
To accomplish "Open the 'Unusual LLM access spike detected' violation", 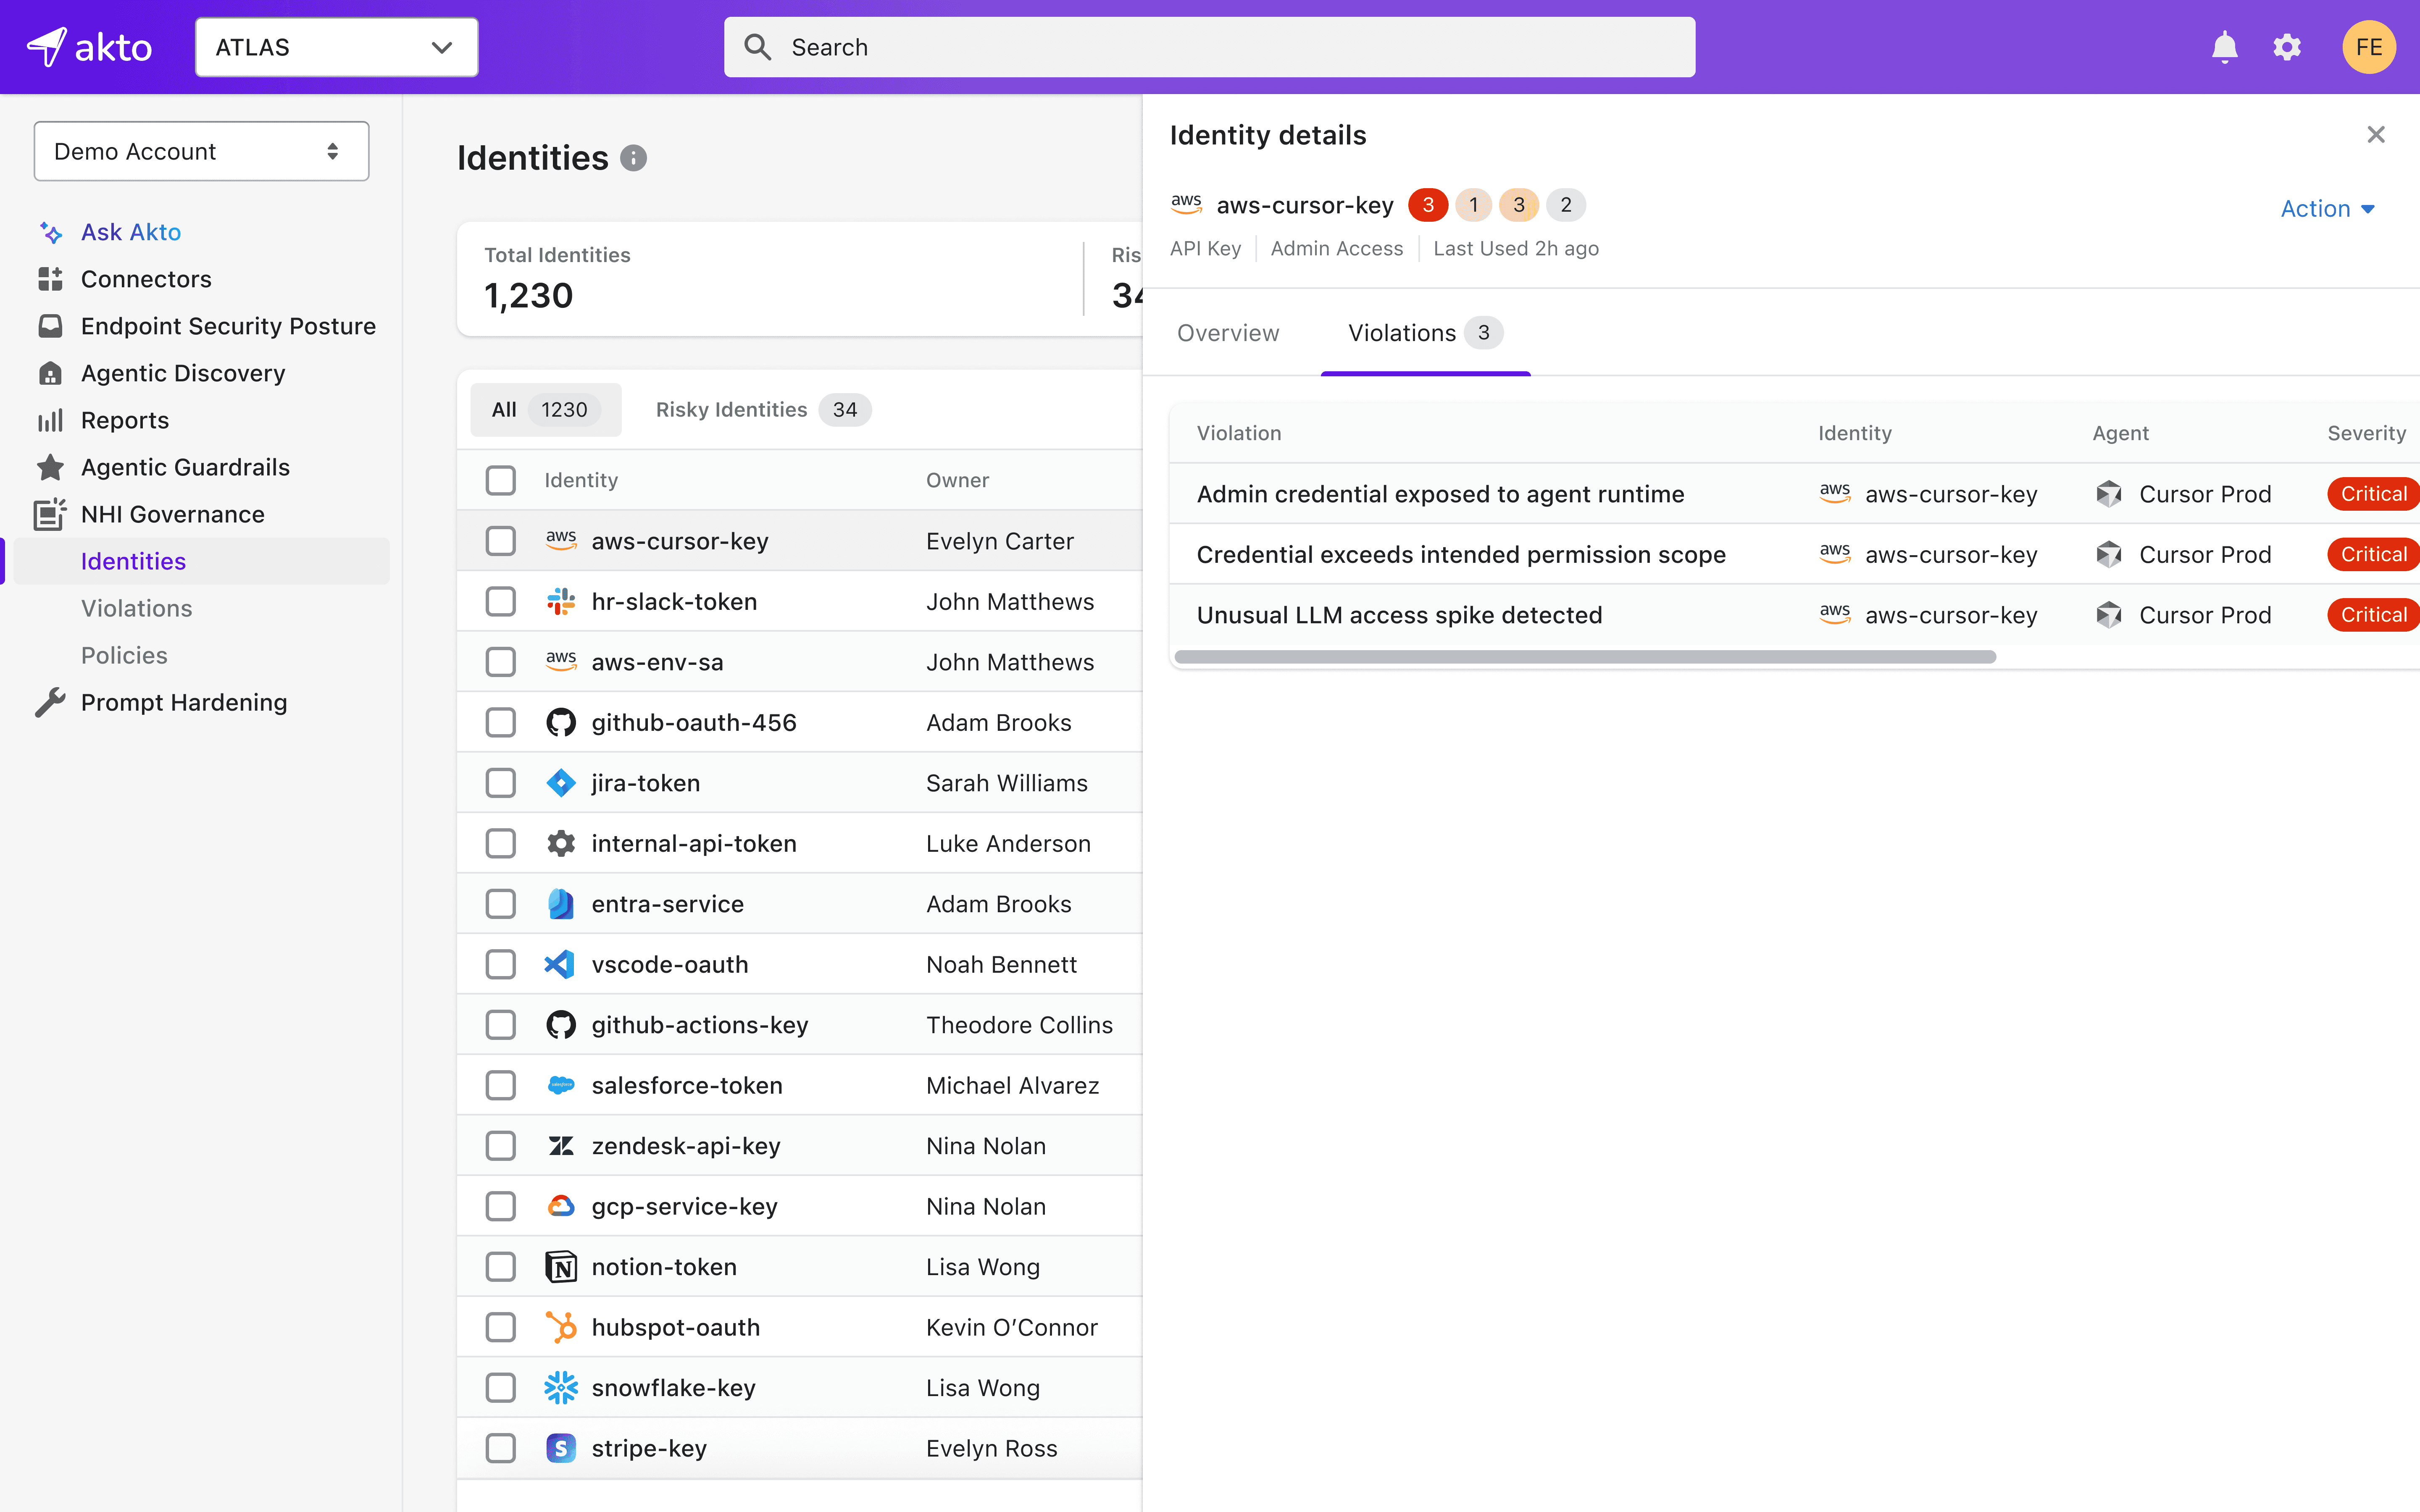I will pos(1399,615).
